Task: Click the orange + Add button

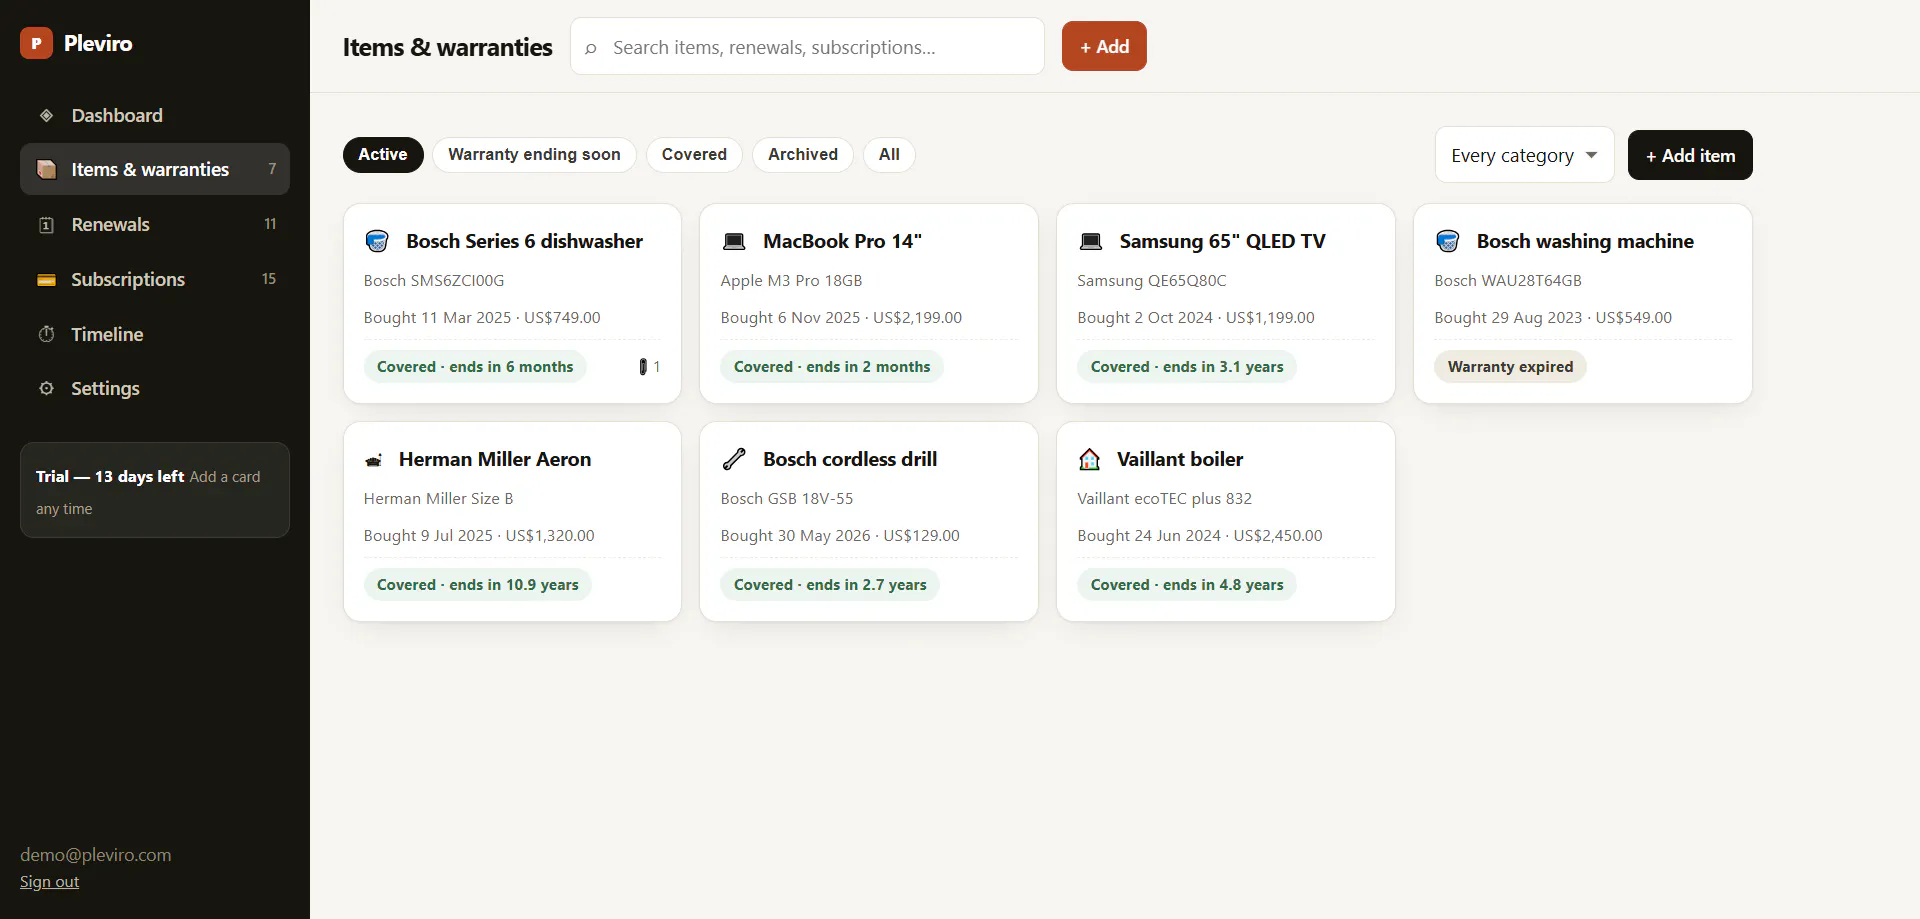Action: coord(1104,46)
